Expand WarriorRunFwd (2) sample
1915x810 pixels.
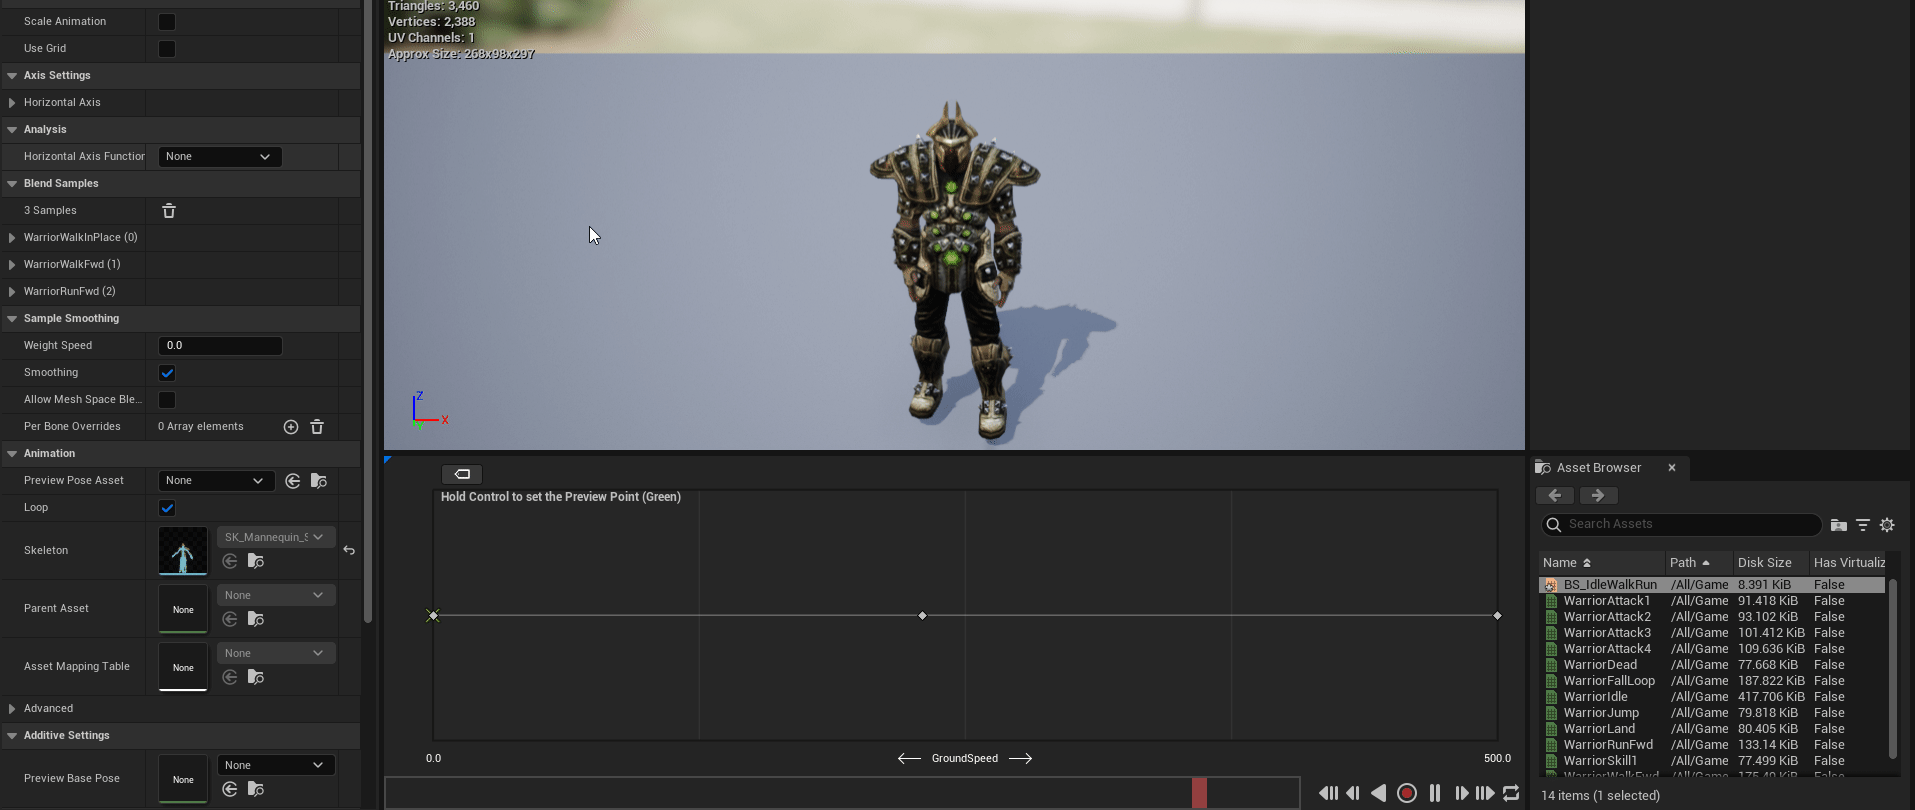(x=12, y=292)
